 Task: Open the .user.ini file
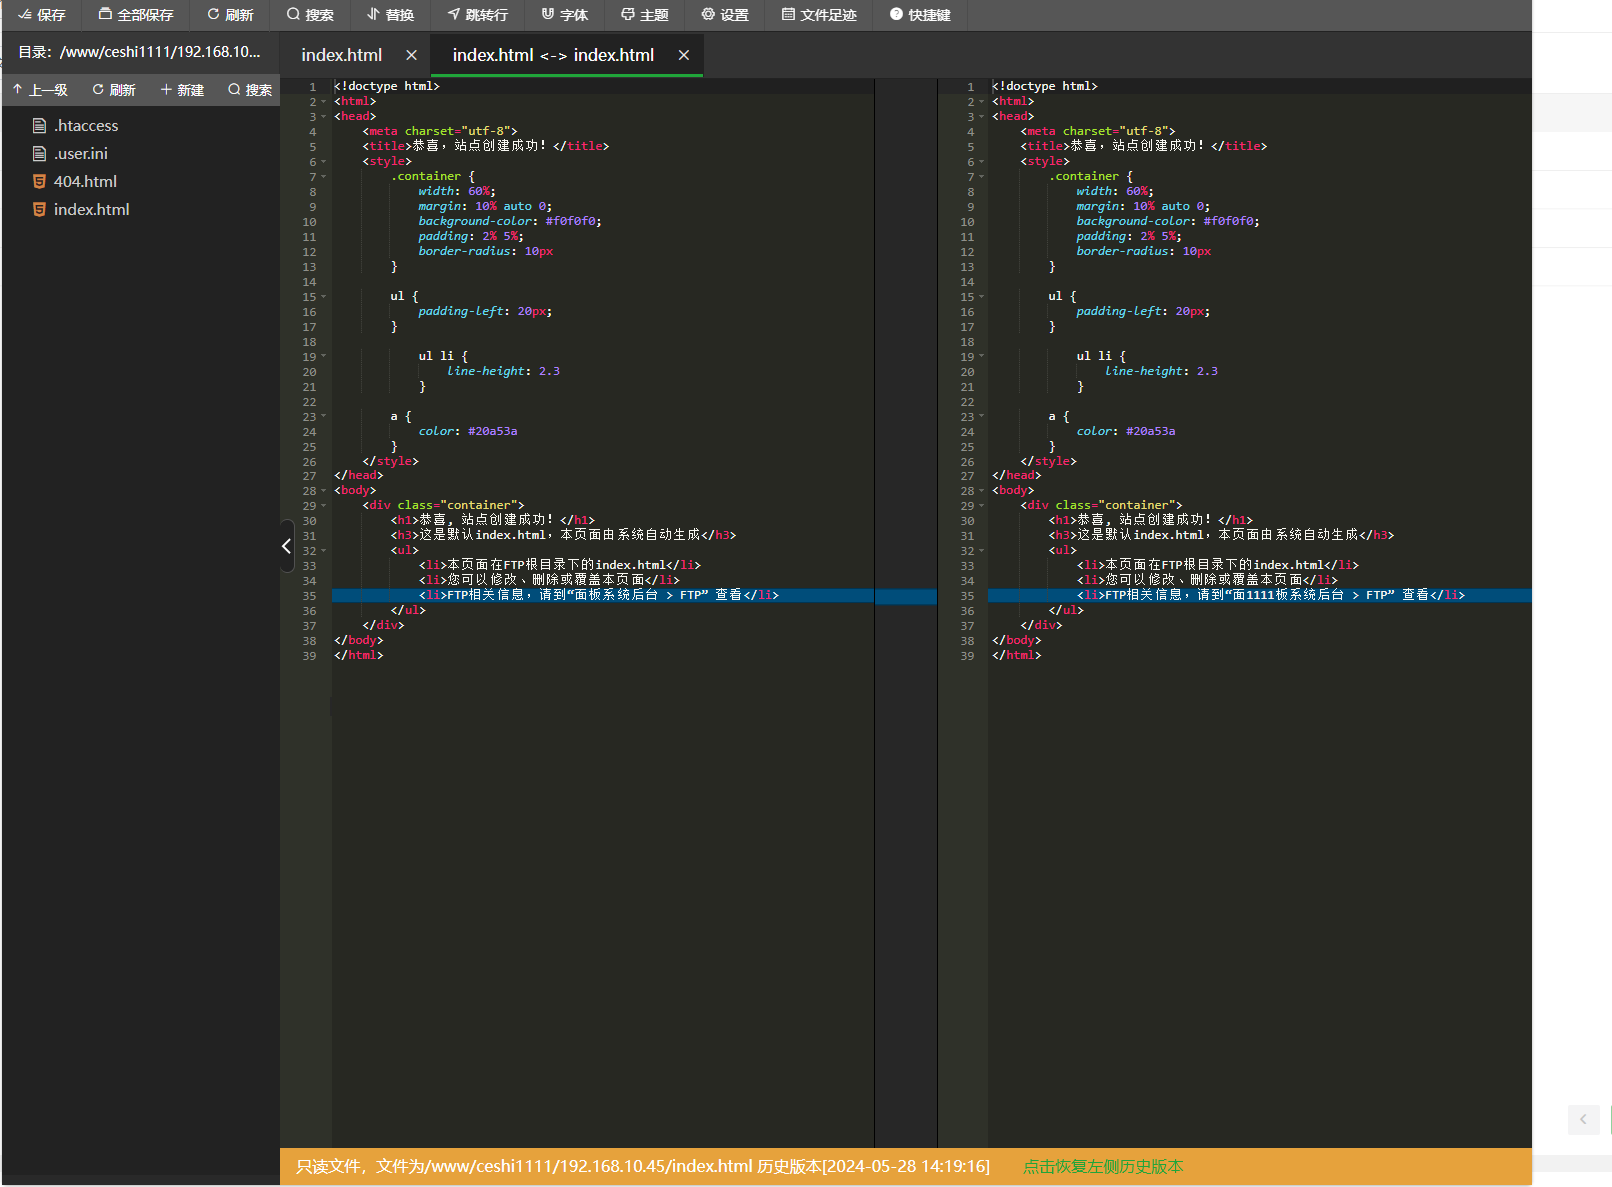pos(81,153)
